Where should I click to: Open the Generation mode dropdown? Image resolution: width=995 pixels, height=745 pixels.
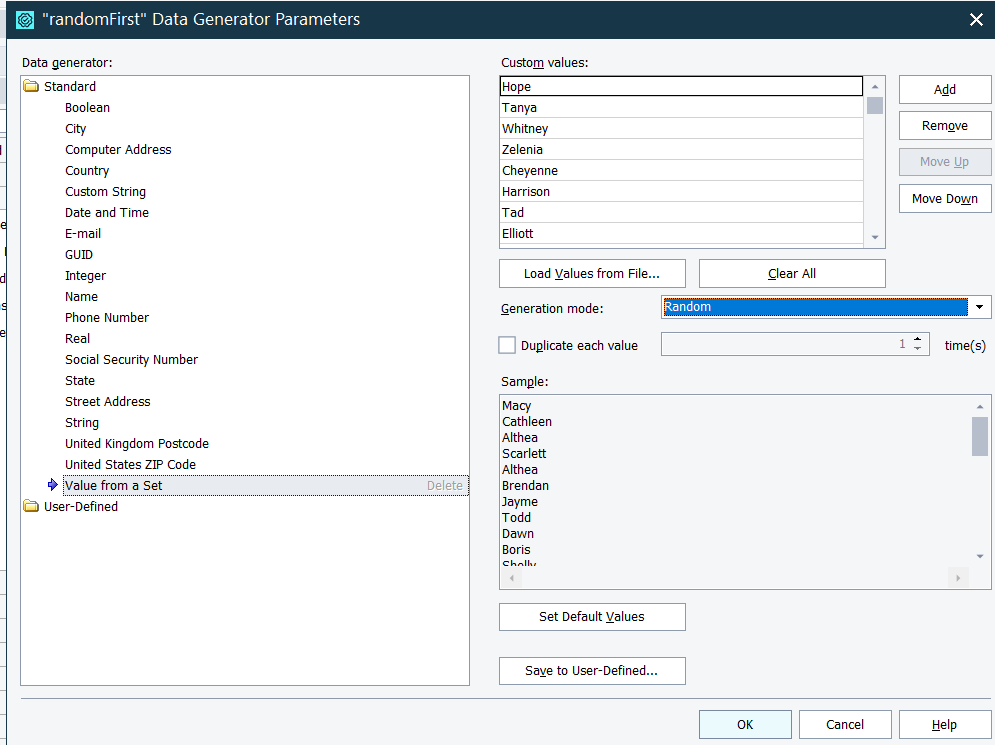pyautogui.click(x=980, y=307)
